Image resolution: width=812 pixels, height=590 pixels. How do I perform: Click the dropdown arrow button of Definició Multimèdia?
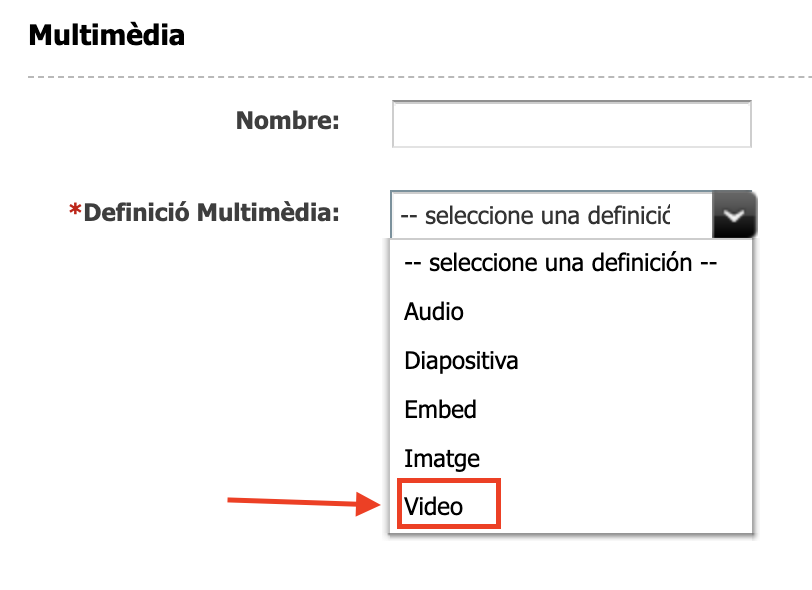pos(734,215)
